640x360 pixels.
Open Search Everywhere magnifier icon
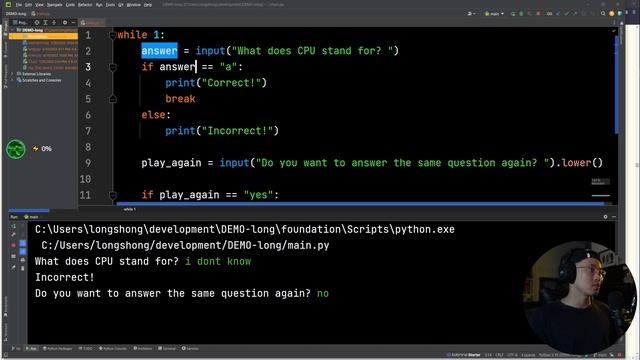(603, 14)
